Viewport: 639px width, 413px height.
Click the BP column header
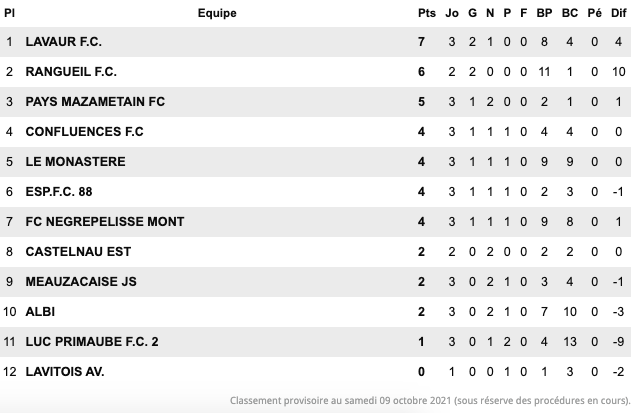pos(544,13)
